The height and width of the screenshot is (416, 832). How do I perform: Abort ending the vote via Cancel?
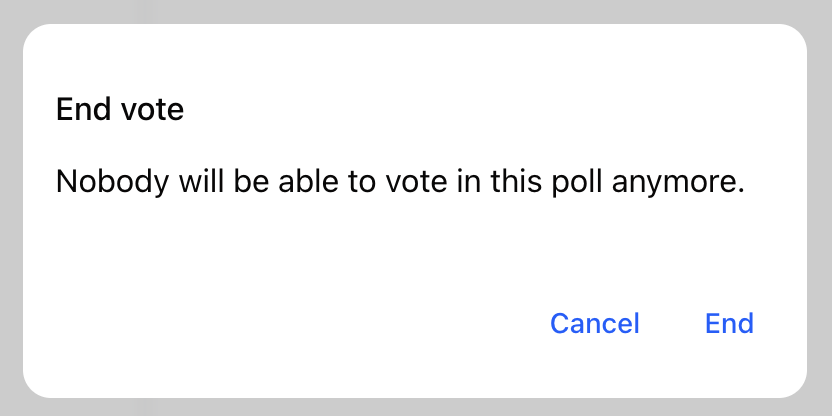pos(594,324)
